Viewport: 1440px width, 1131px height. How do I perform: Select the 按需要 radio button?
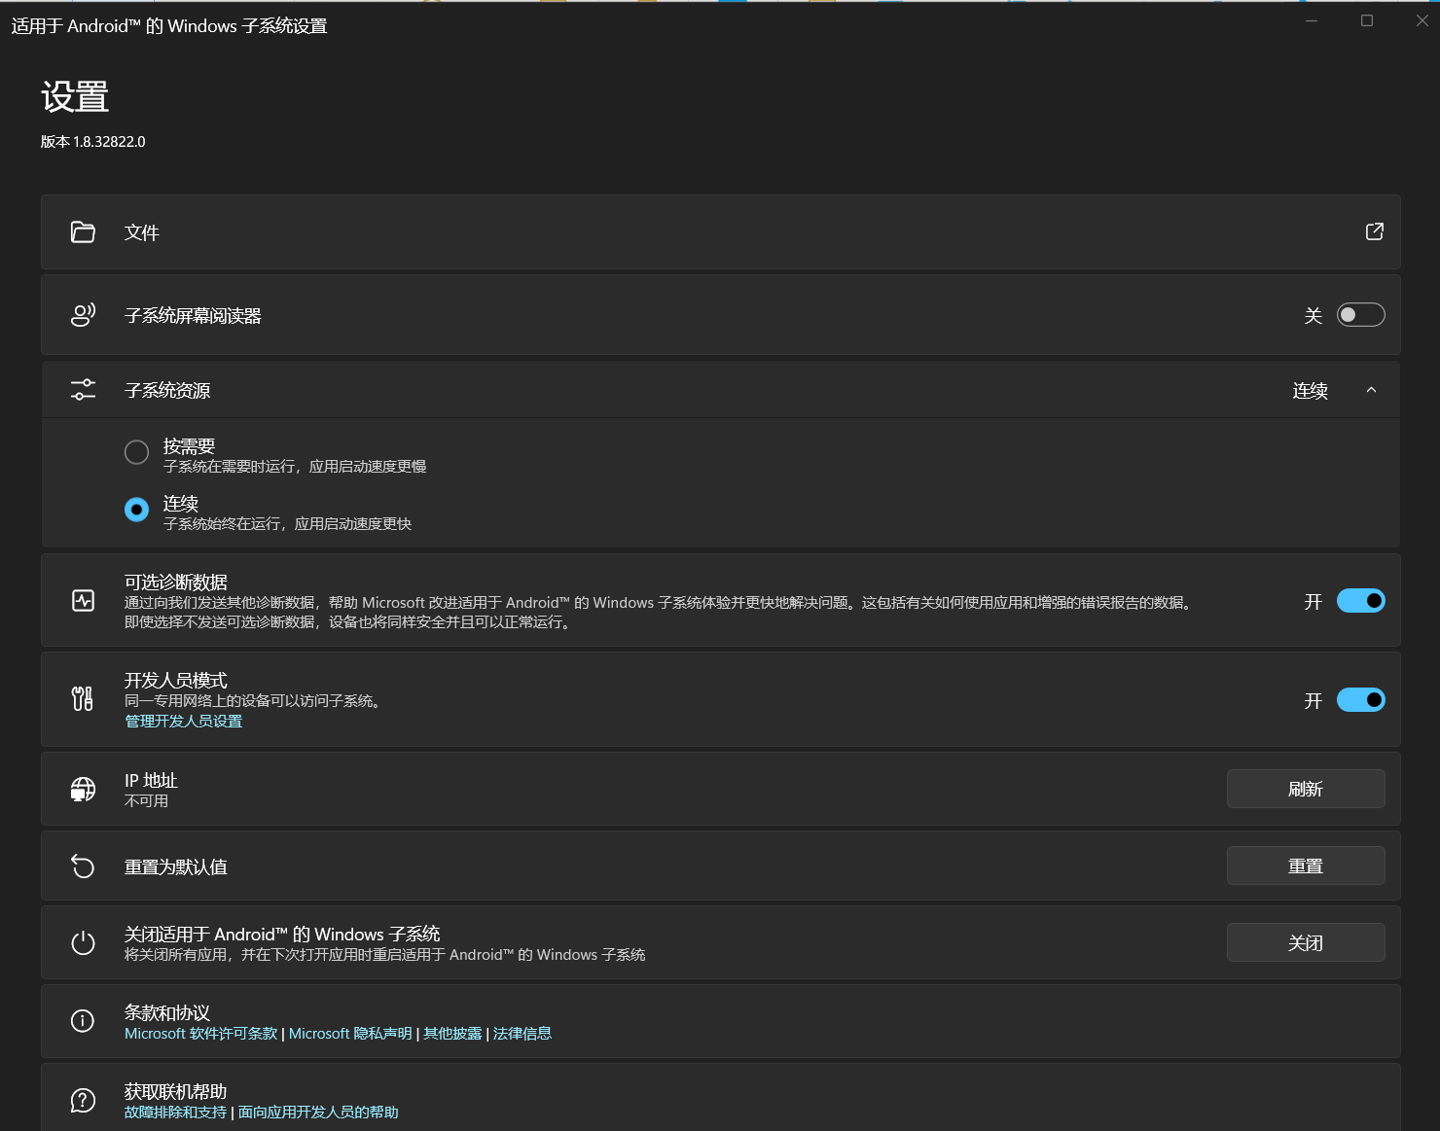[136, 452]
